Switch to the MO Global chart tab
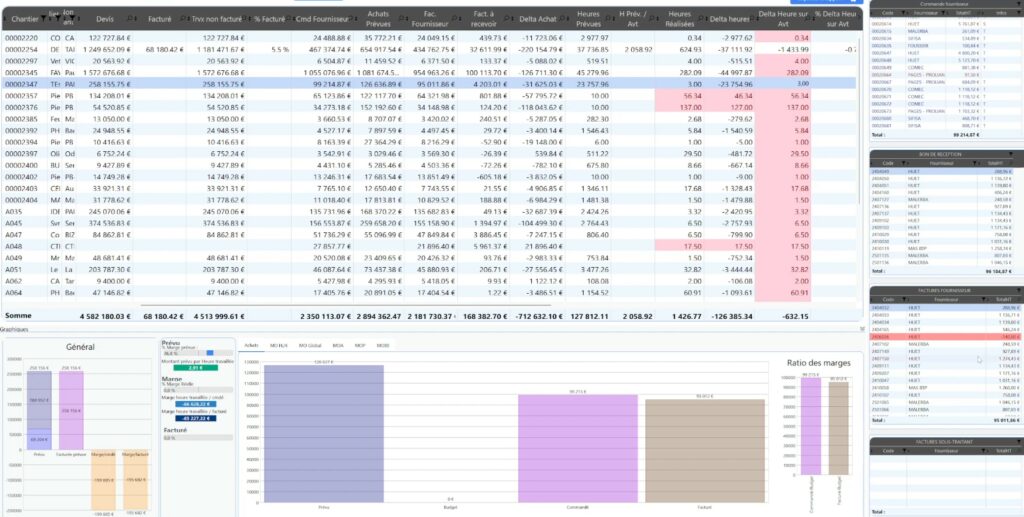1024x517 pixels. pos(310,344)
